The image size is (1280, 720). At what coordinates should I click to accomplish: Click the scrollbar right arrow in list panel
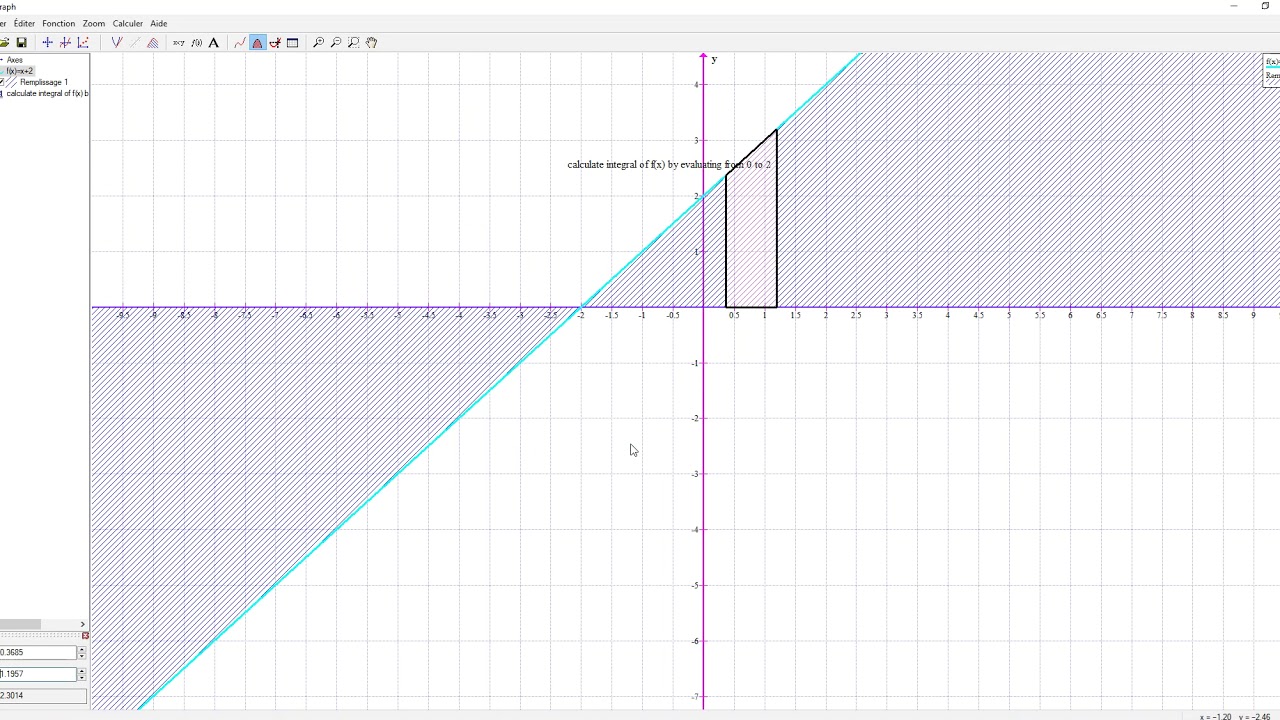pyautogui.click(x=83, y=624)
